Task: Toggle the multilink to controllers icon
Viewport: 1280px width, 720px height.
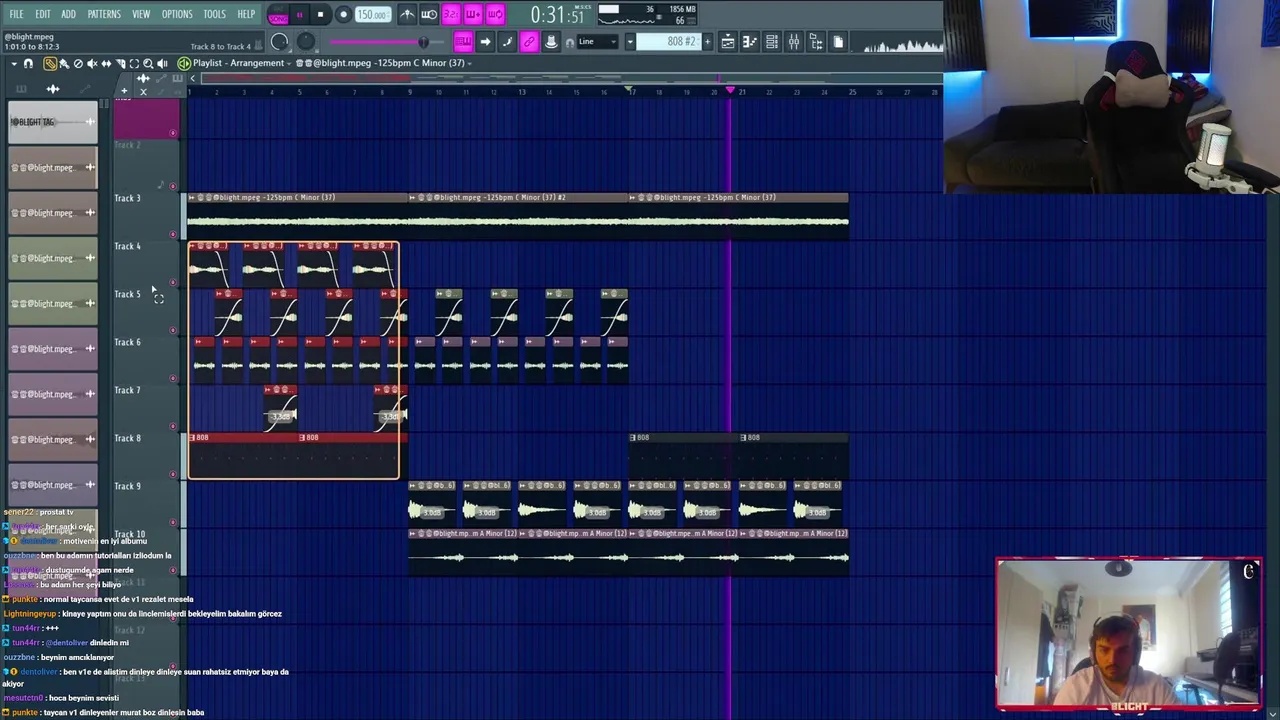Action: pyautogui.click(x=529, y=42)
